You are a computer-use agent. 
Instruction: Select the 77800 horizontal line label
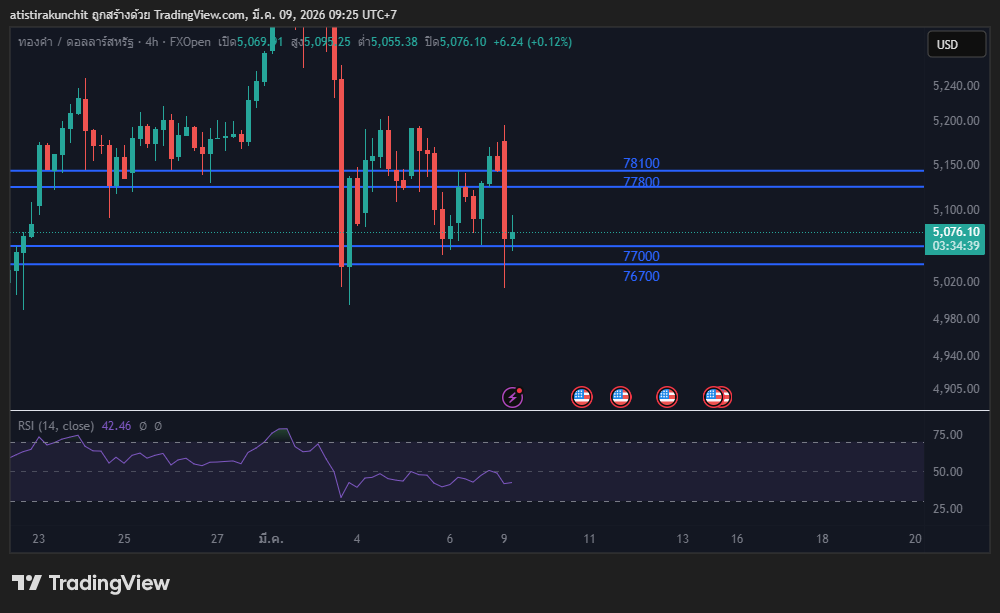[x=641, y=182]
